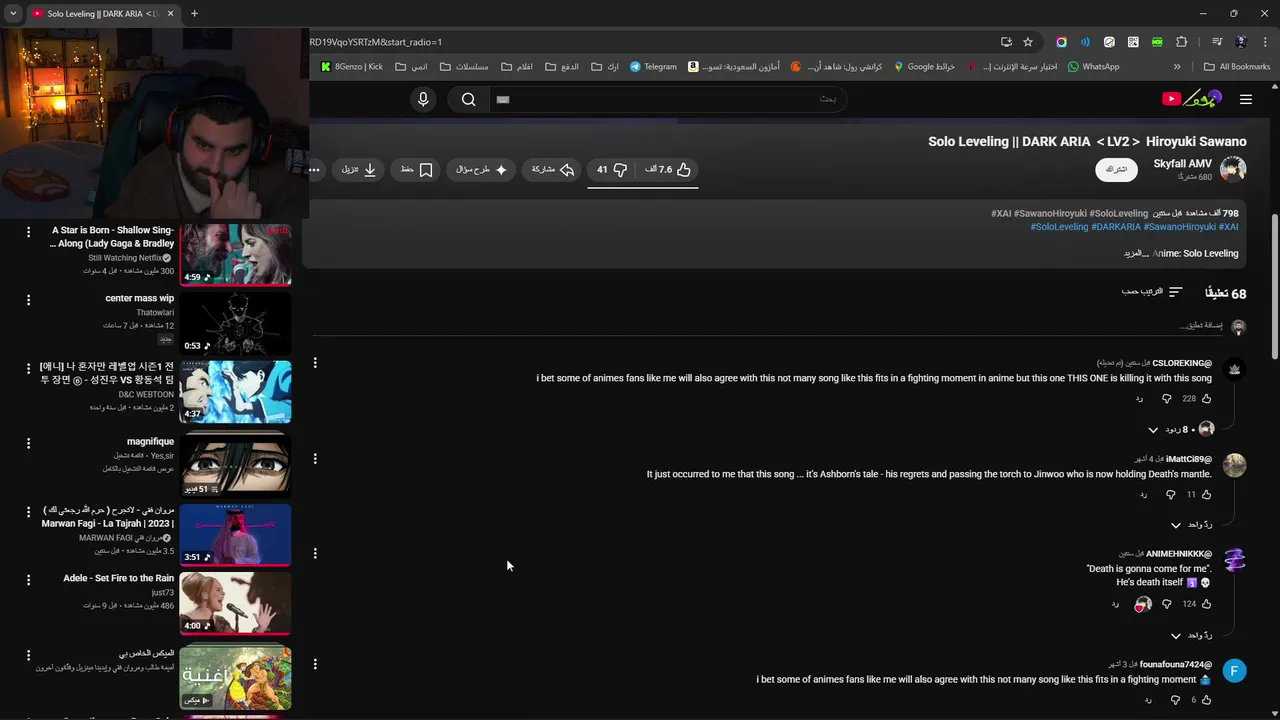1280x720 pixels.
Task: Open the #DARKARIA hashtag link
Action: coord(1116,227)
